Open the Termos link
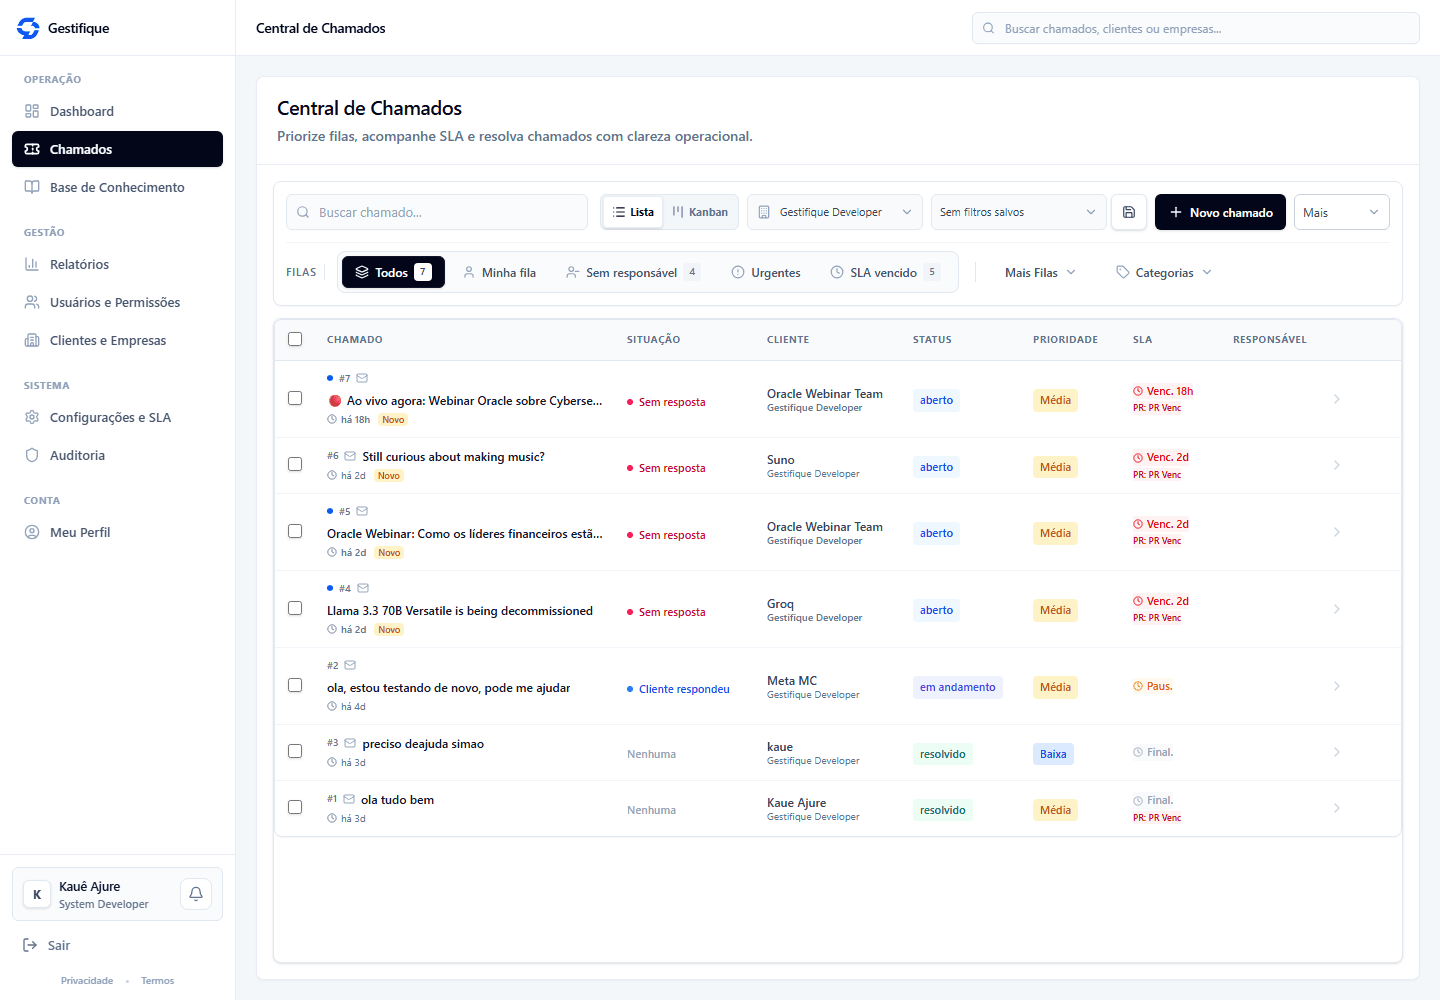This screenshot has height=1000, width=1440. 158,981
